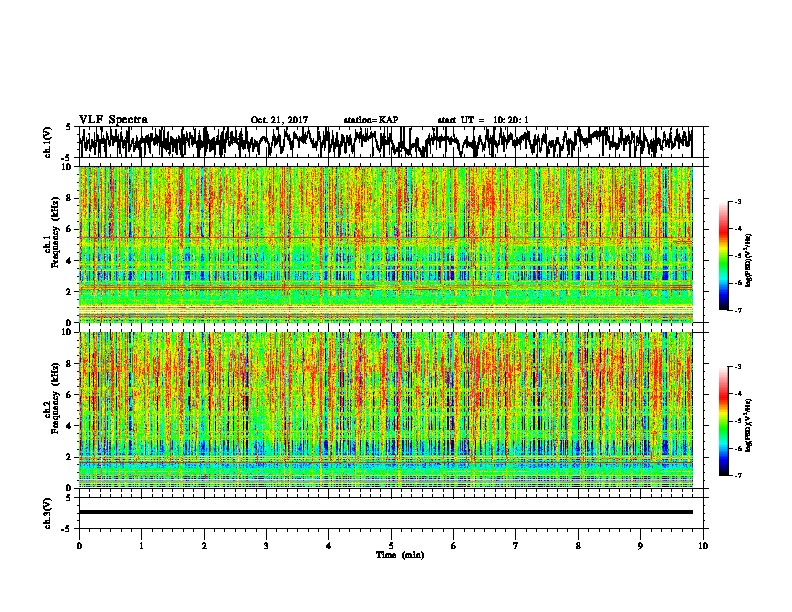Click the "6" kHz tick of ch.1 spectrogram
This screenshot has height=612, width=792.
(x=69, y=230)
